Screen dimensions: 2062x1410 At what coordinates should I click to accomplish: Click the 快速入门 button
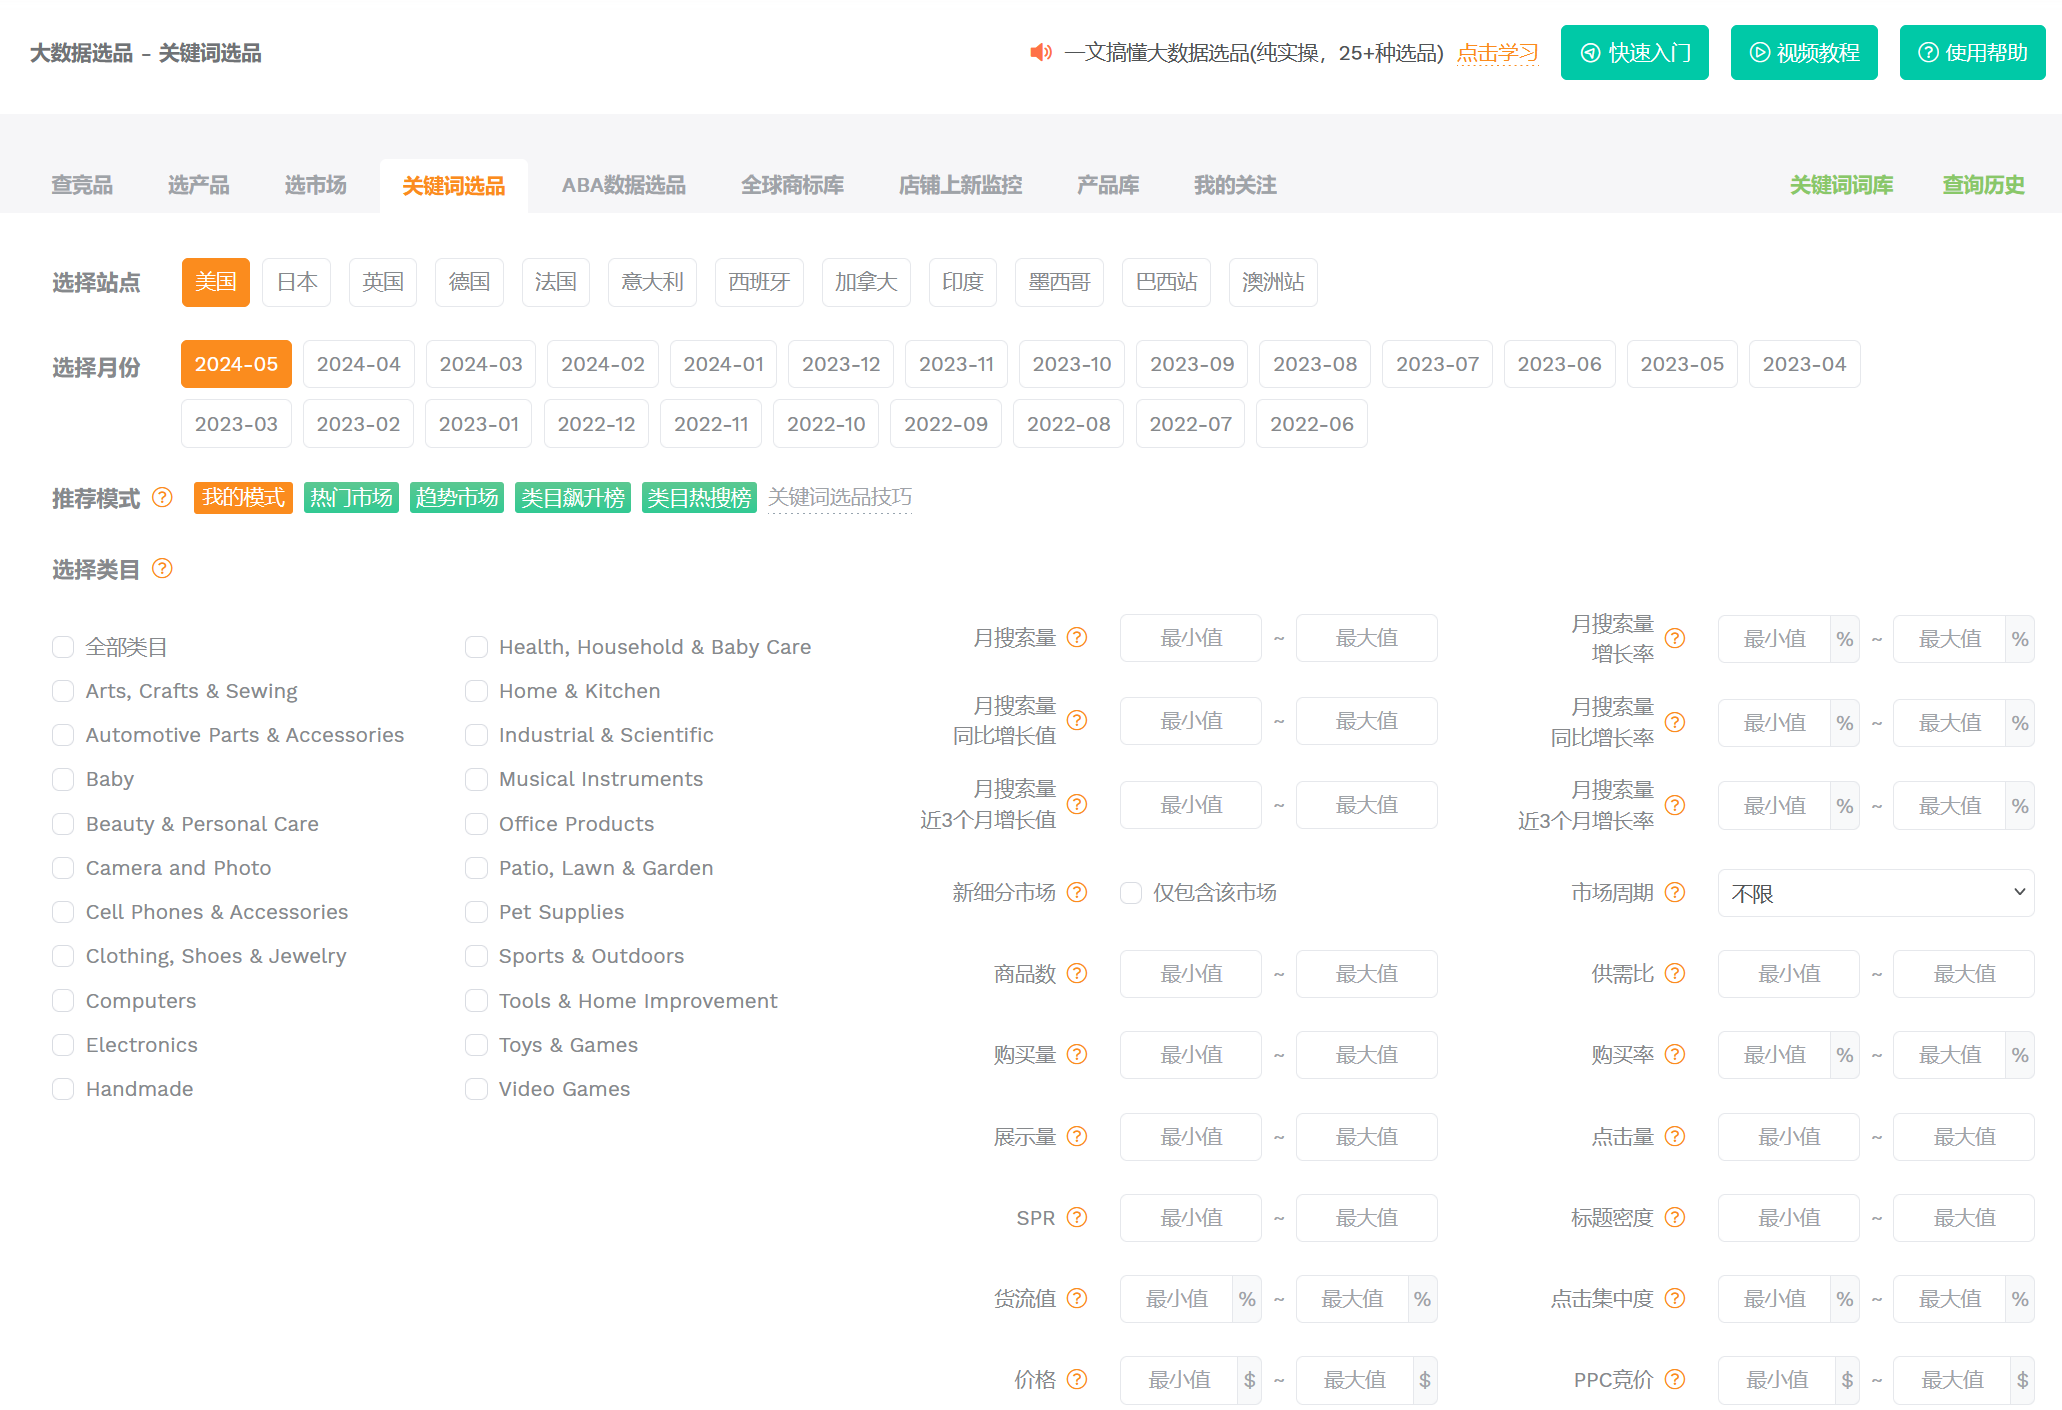coord(1634,53)
